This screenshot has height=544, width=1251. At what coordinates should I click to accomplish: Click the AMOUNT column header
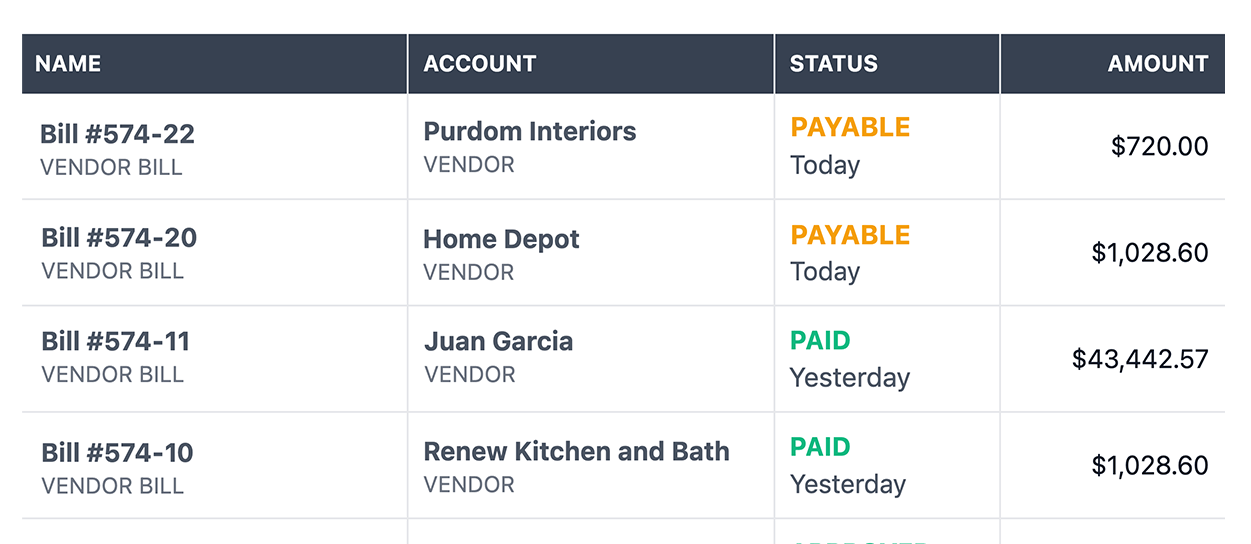pyautogui.click(x=1157, y=64)
